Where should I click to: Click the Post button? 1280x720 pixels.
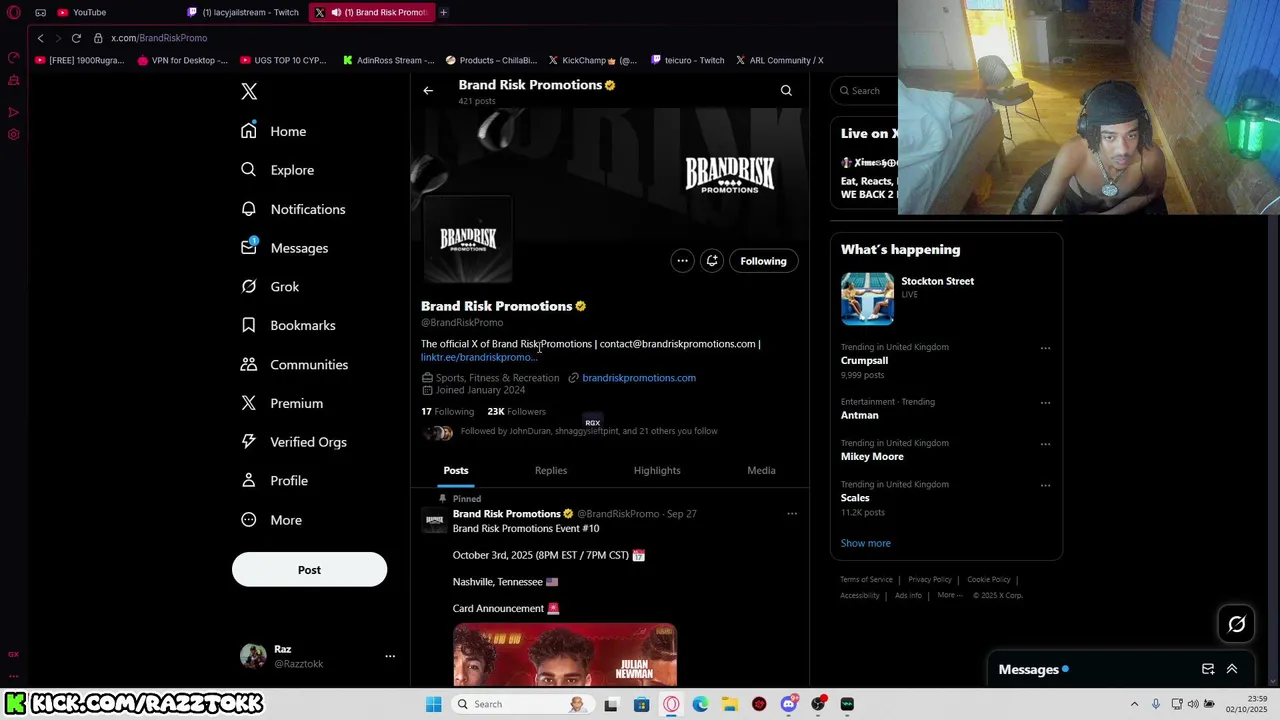tap(309, 570)
